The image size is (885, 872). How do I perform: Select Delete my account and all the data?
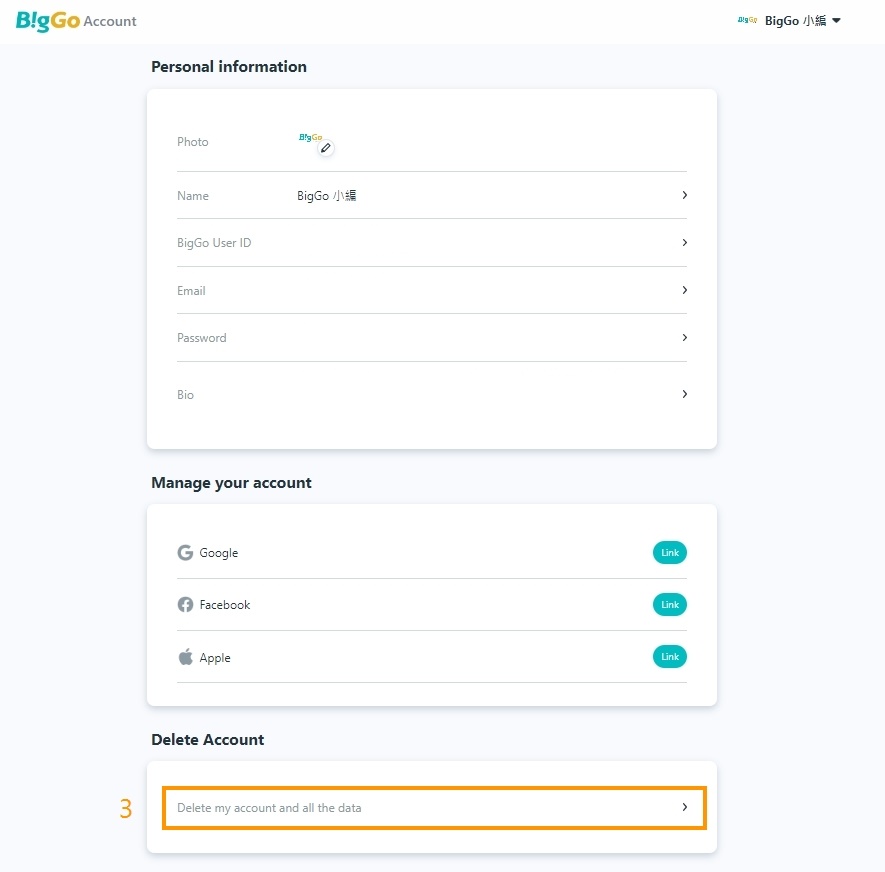(x=270, y=808)
